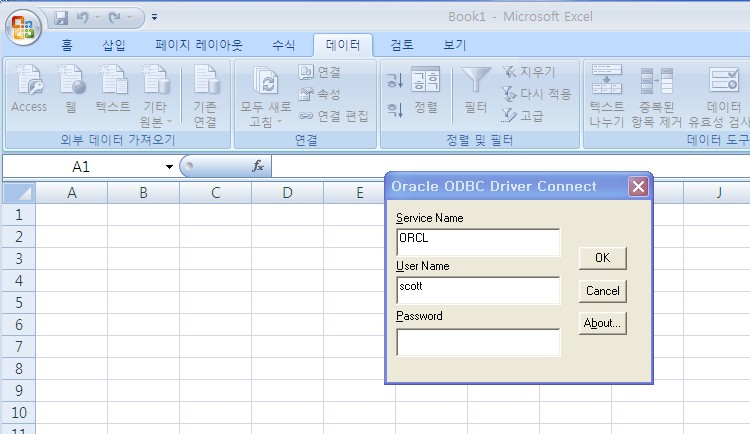Image resolution: width=750 pixels, height=434 pixels.
Task: Open the Name Box dropdown arrow
Action: coord(169,167)
